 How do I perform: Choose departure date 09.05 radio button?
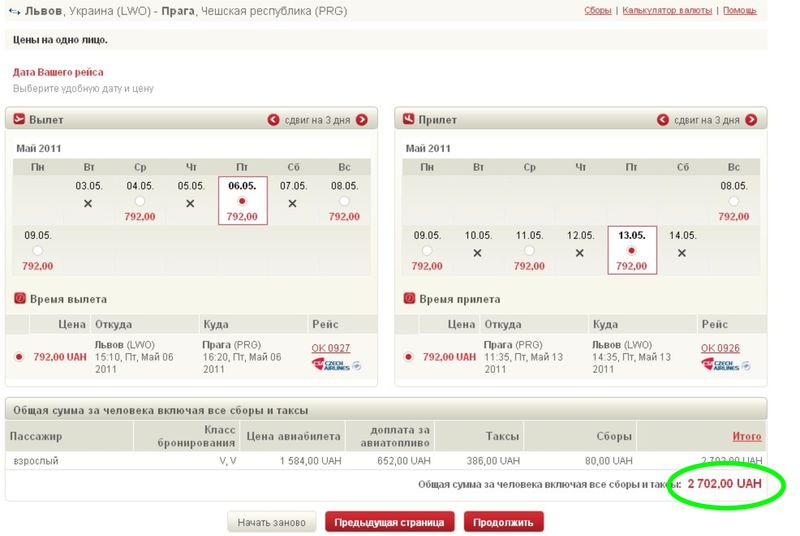tap(37, 251)
